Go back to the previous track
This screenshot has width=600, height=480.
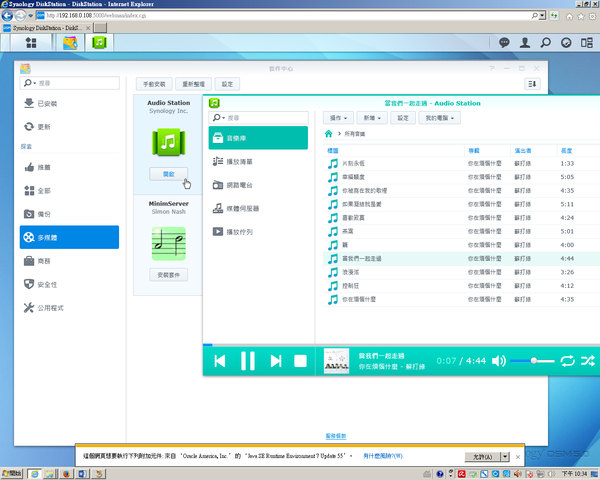[x=220, y=360]
